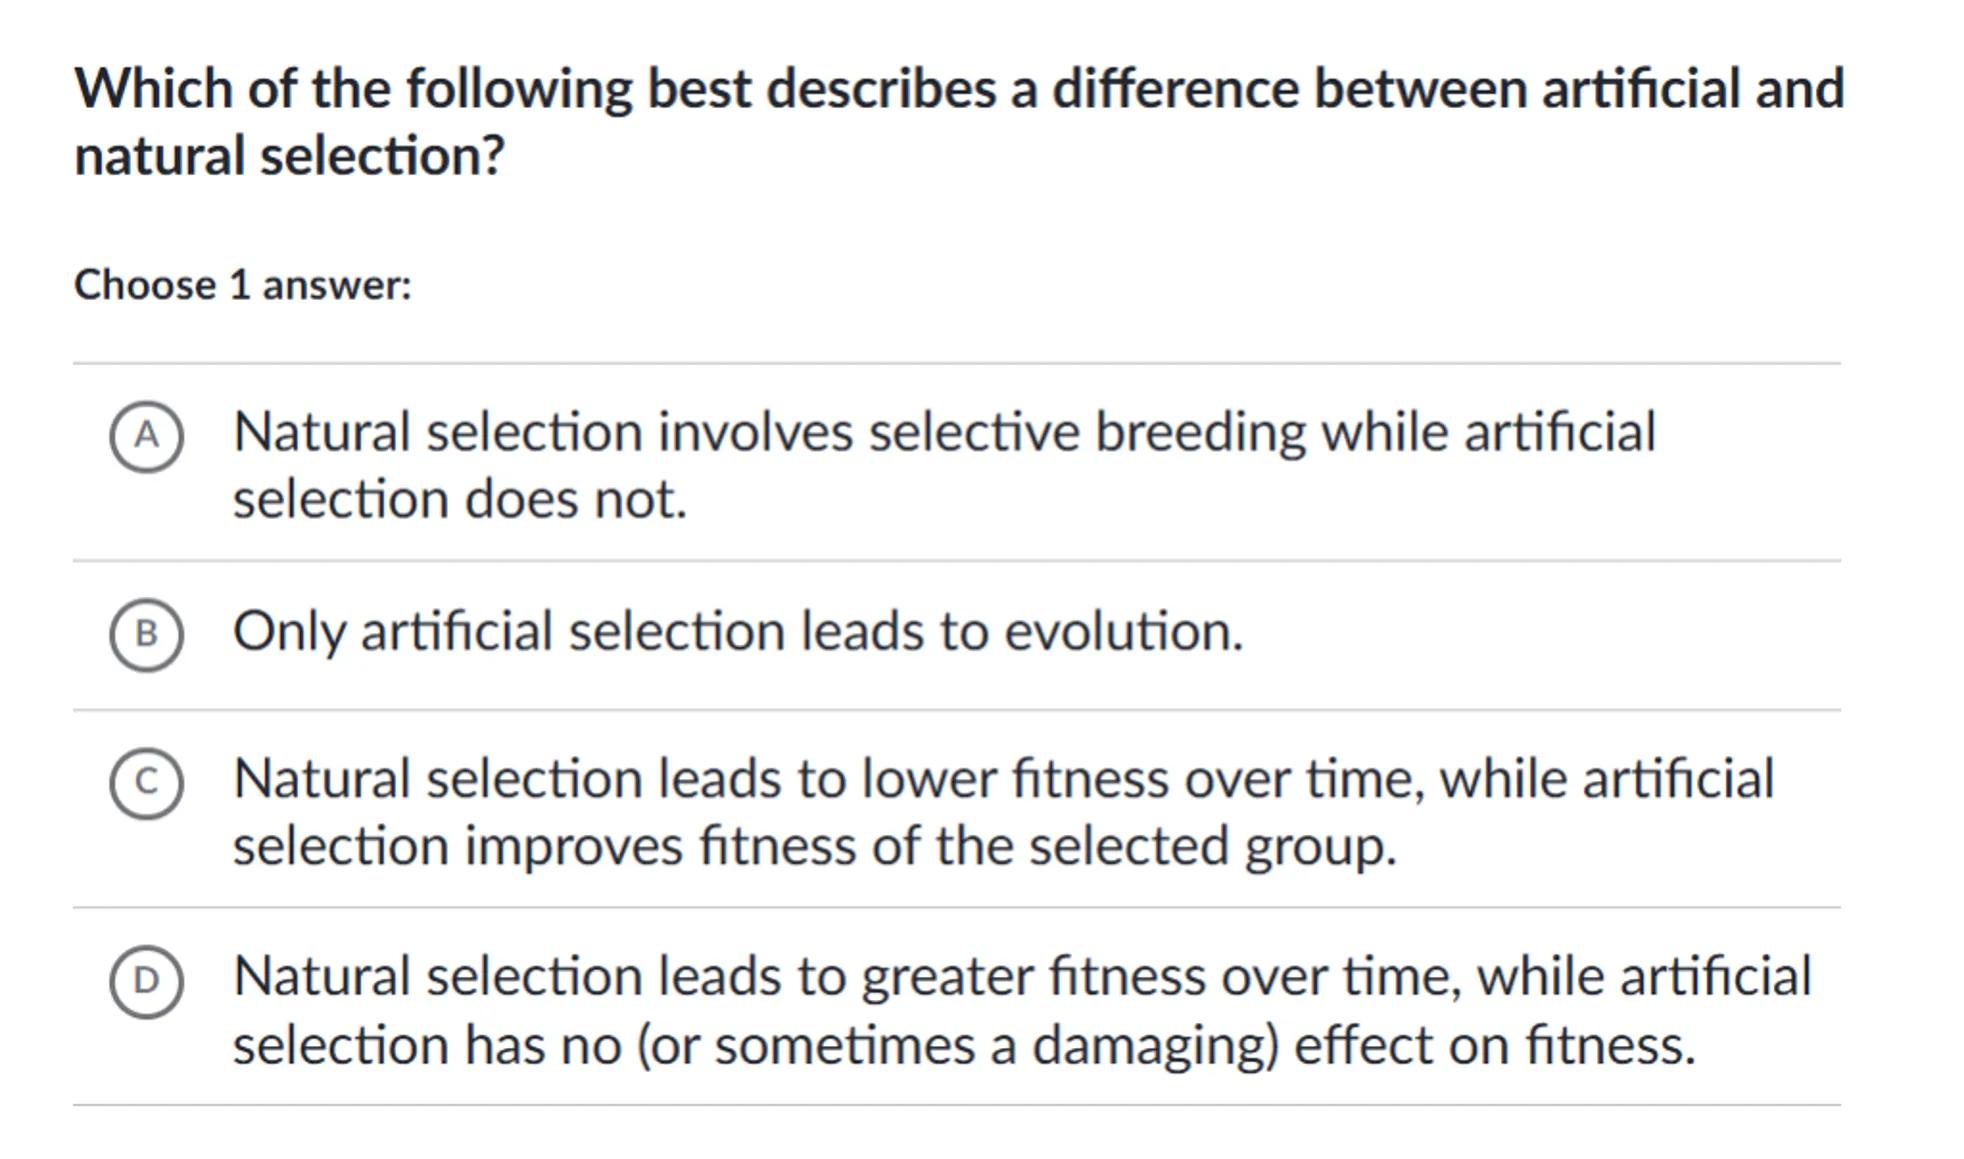The image size is (1964, 1159).
Task: Click the line mentioning "effect on fitness."
Action: [x=963, y=1046]
